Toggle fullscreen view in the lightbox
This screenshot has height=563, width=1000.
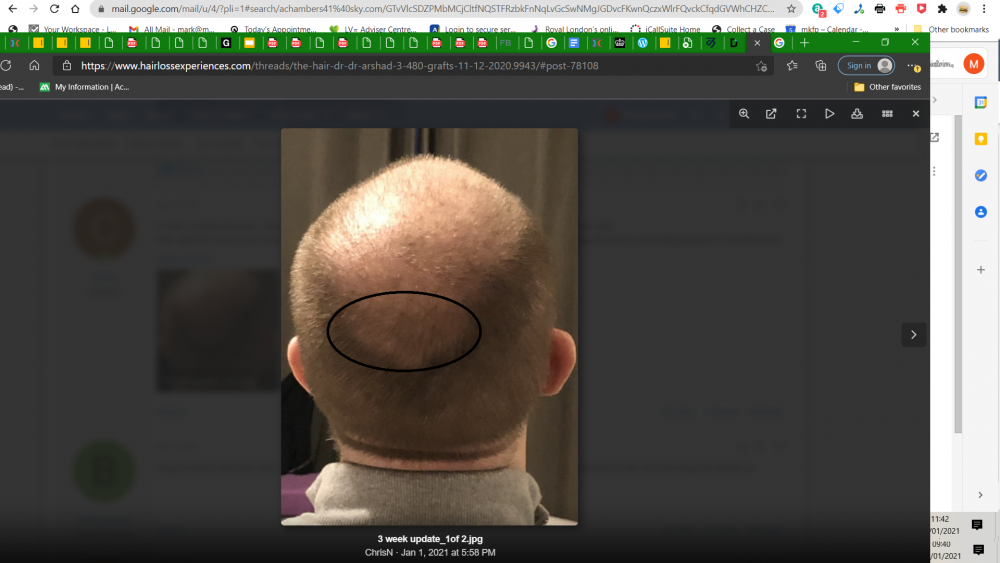[x=801, y=113]
